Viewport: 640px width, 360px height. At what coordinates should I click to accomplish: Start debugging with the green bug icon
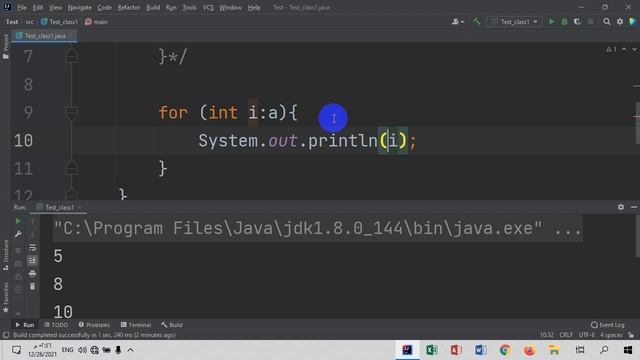pos(564,22)
